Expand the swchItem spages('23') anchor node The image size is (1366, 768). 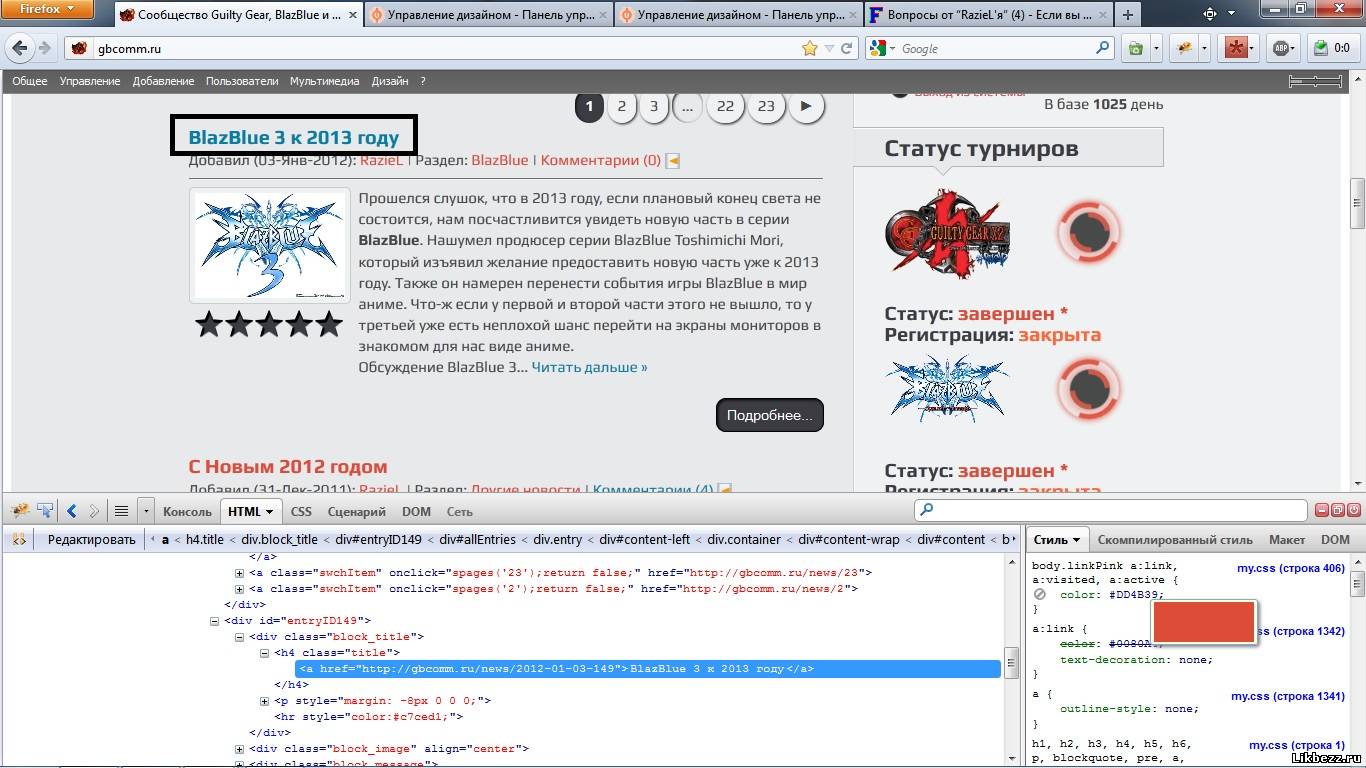[x=240, y=573]
